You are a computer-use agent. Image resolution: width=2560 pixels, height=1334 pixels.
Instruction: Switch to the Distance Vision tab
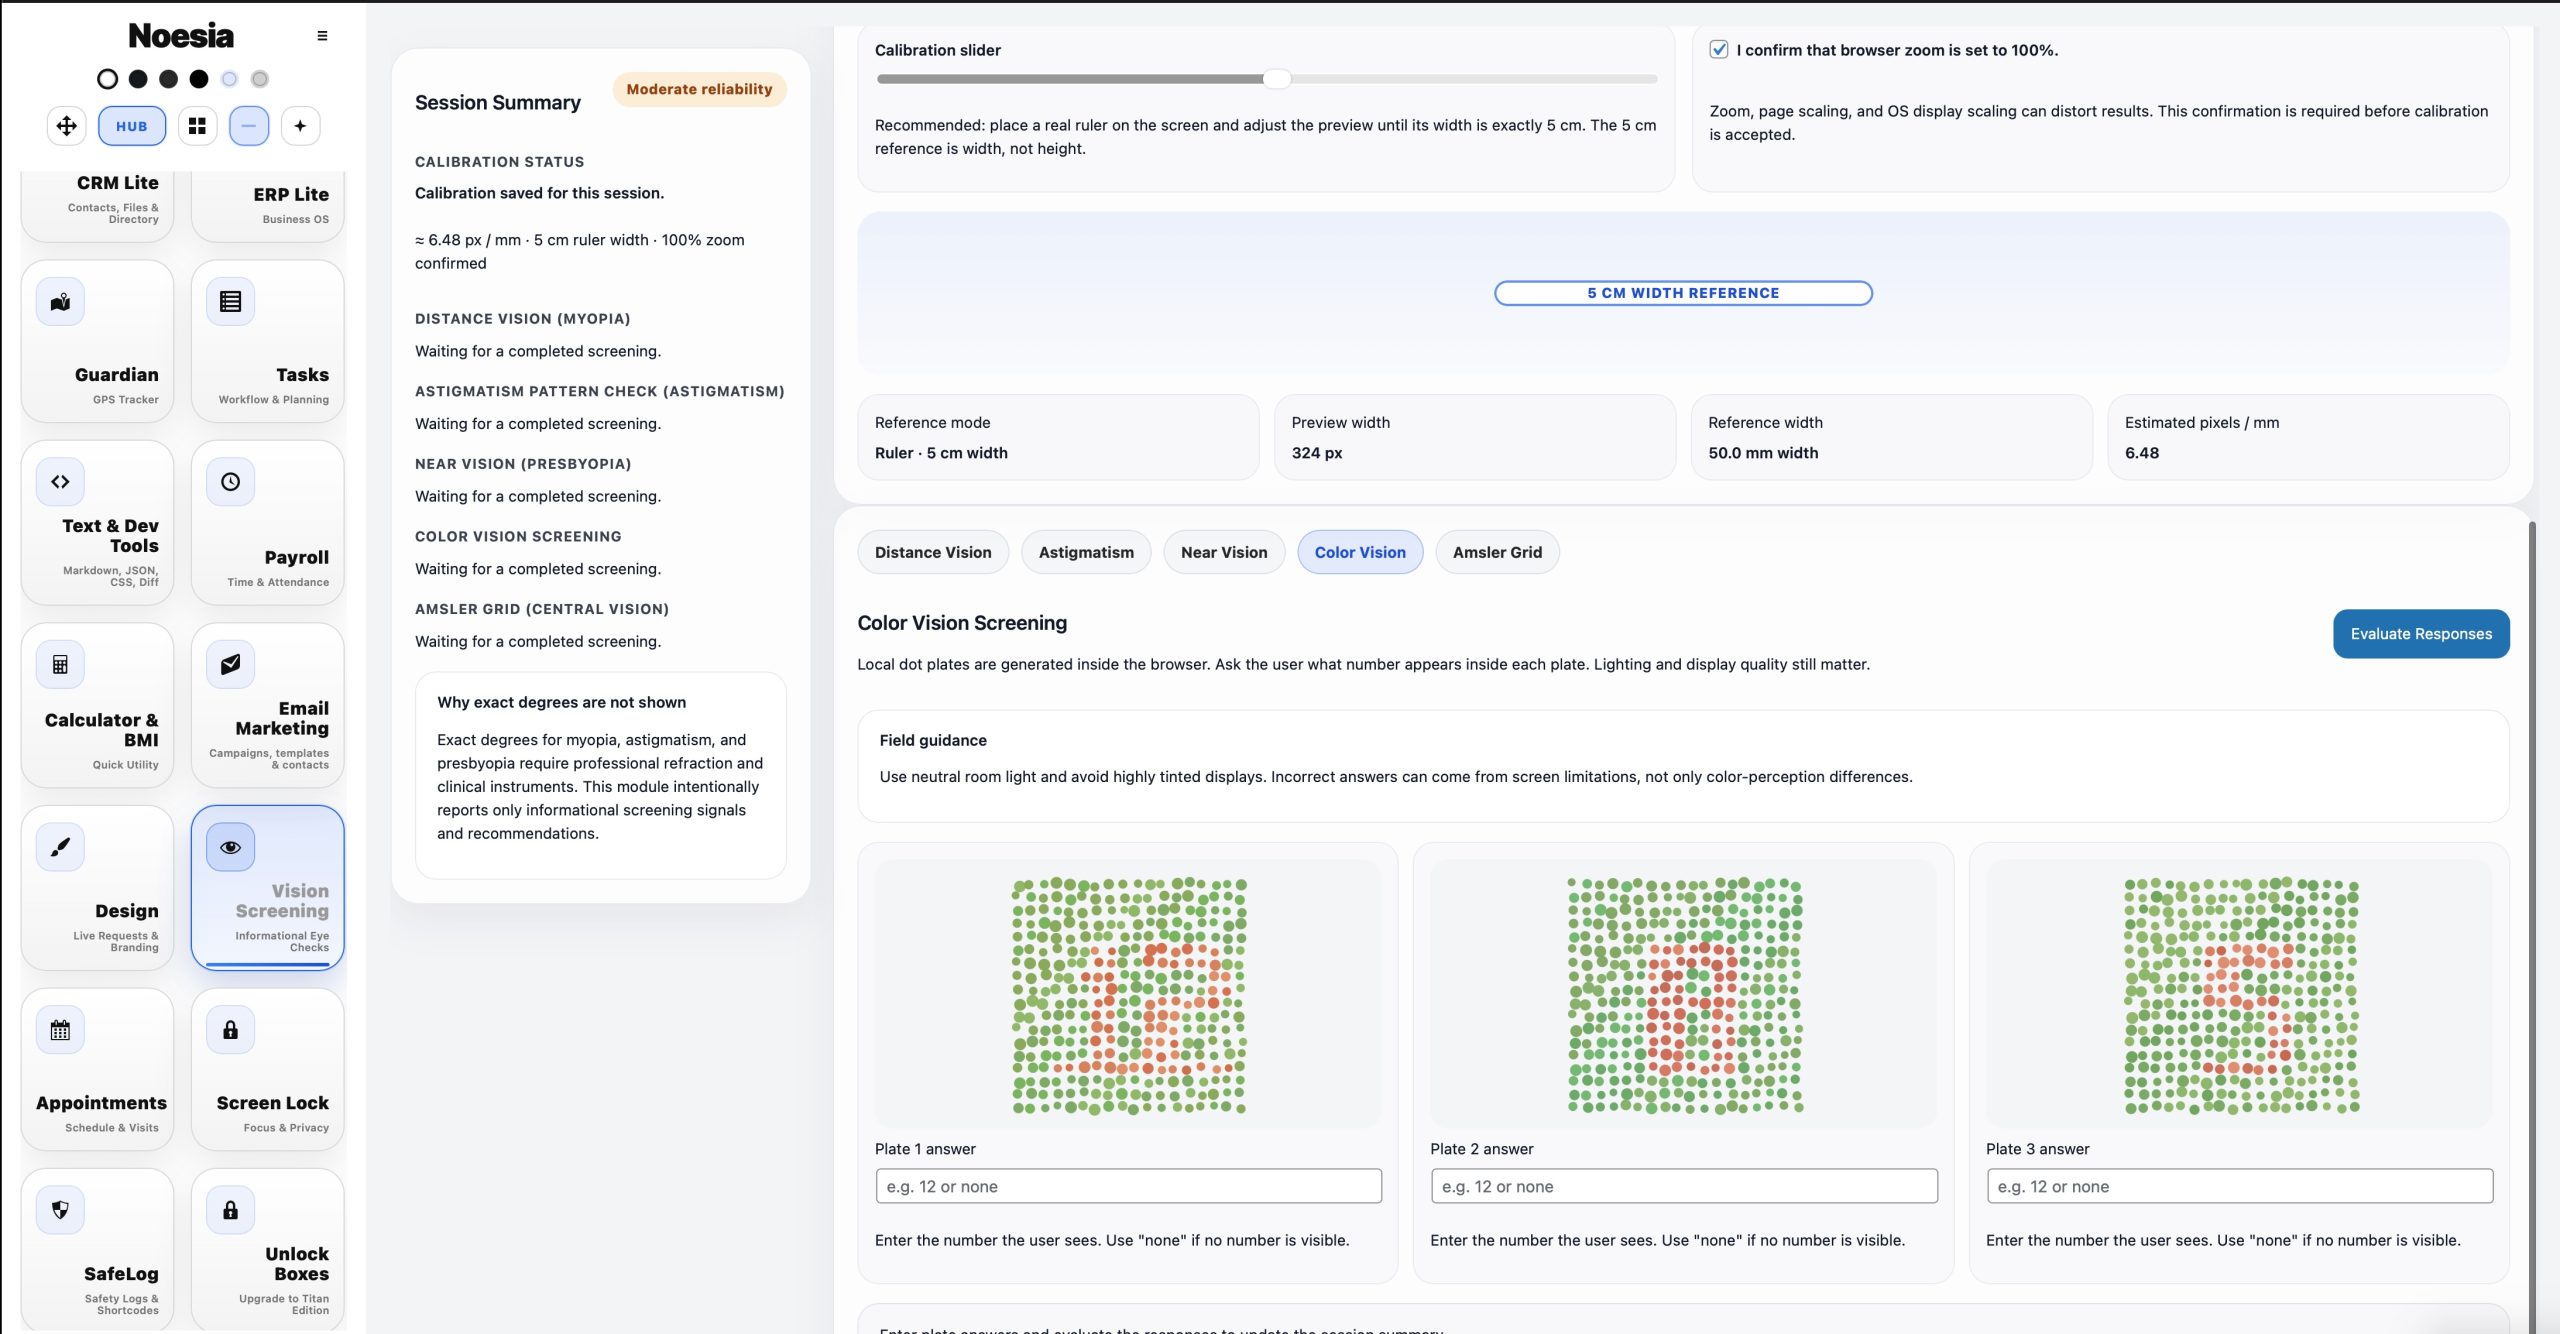(933, 552)
